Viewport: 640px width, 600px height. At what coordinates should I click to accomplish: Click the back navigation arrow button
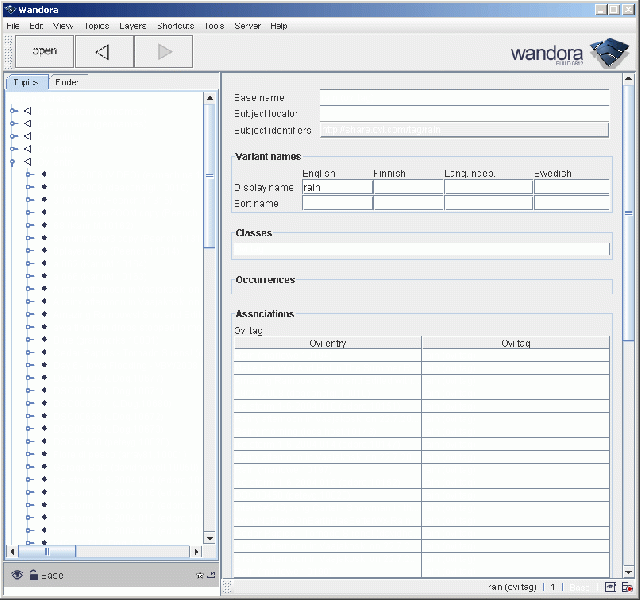tap(100, 51)
